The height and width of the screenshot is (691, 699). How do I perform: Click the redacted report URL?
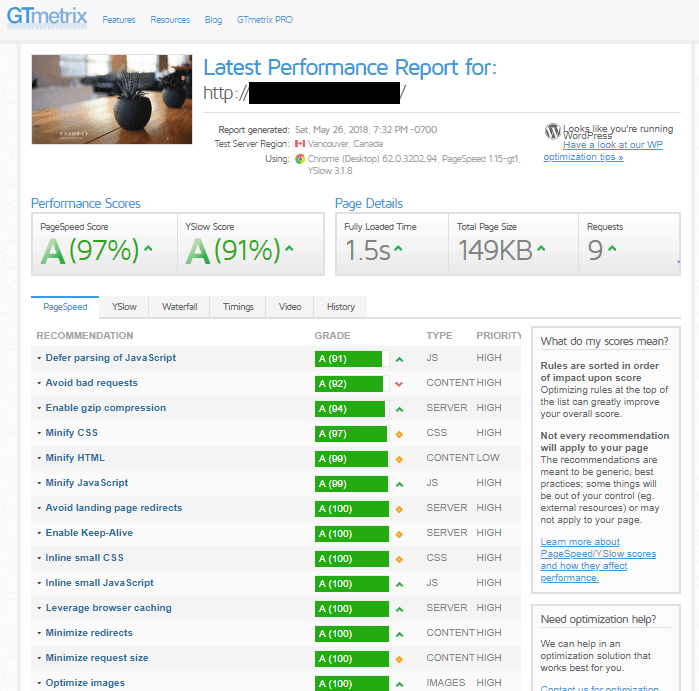[x=304, y=93]
